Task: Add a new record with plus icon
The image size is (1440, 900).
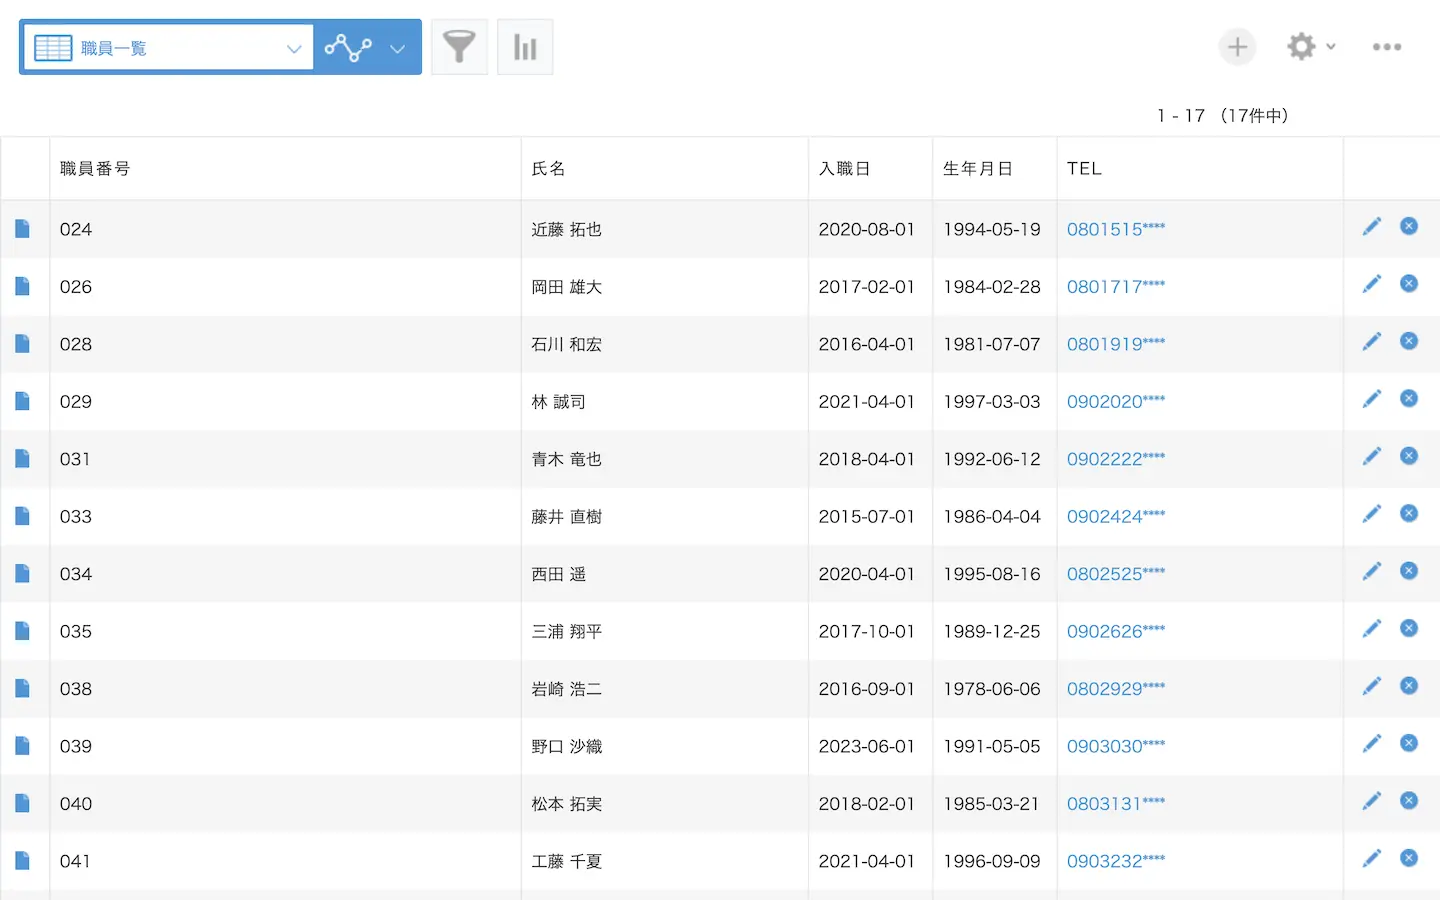Action: tap(1237, 47)
